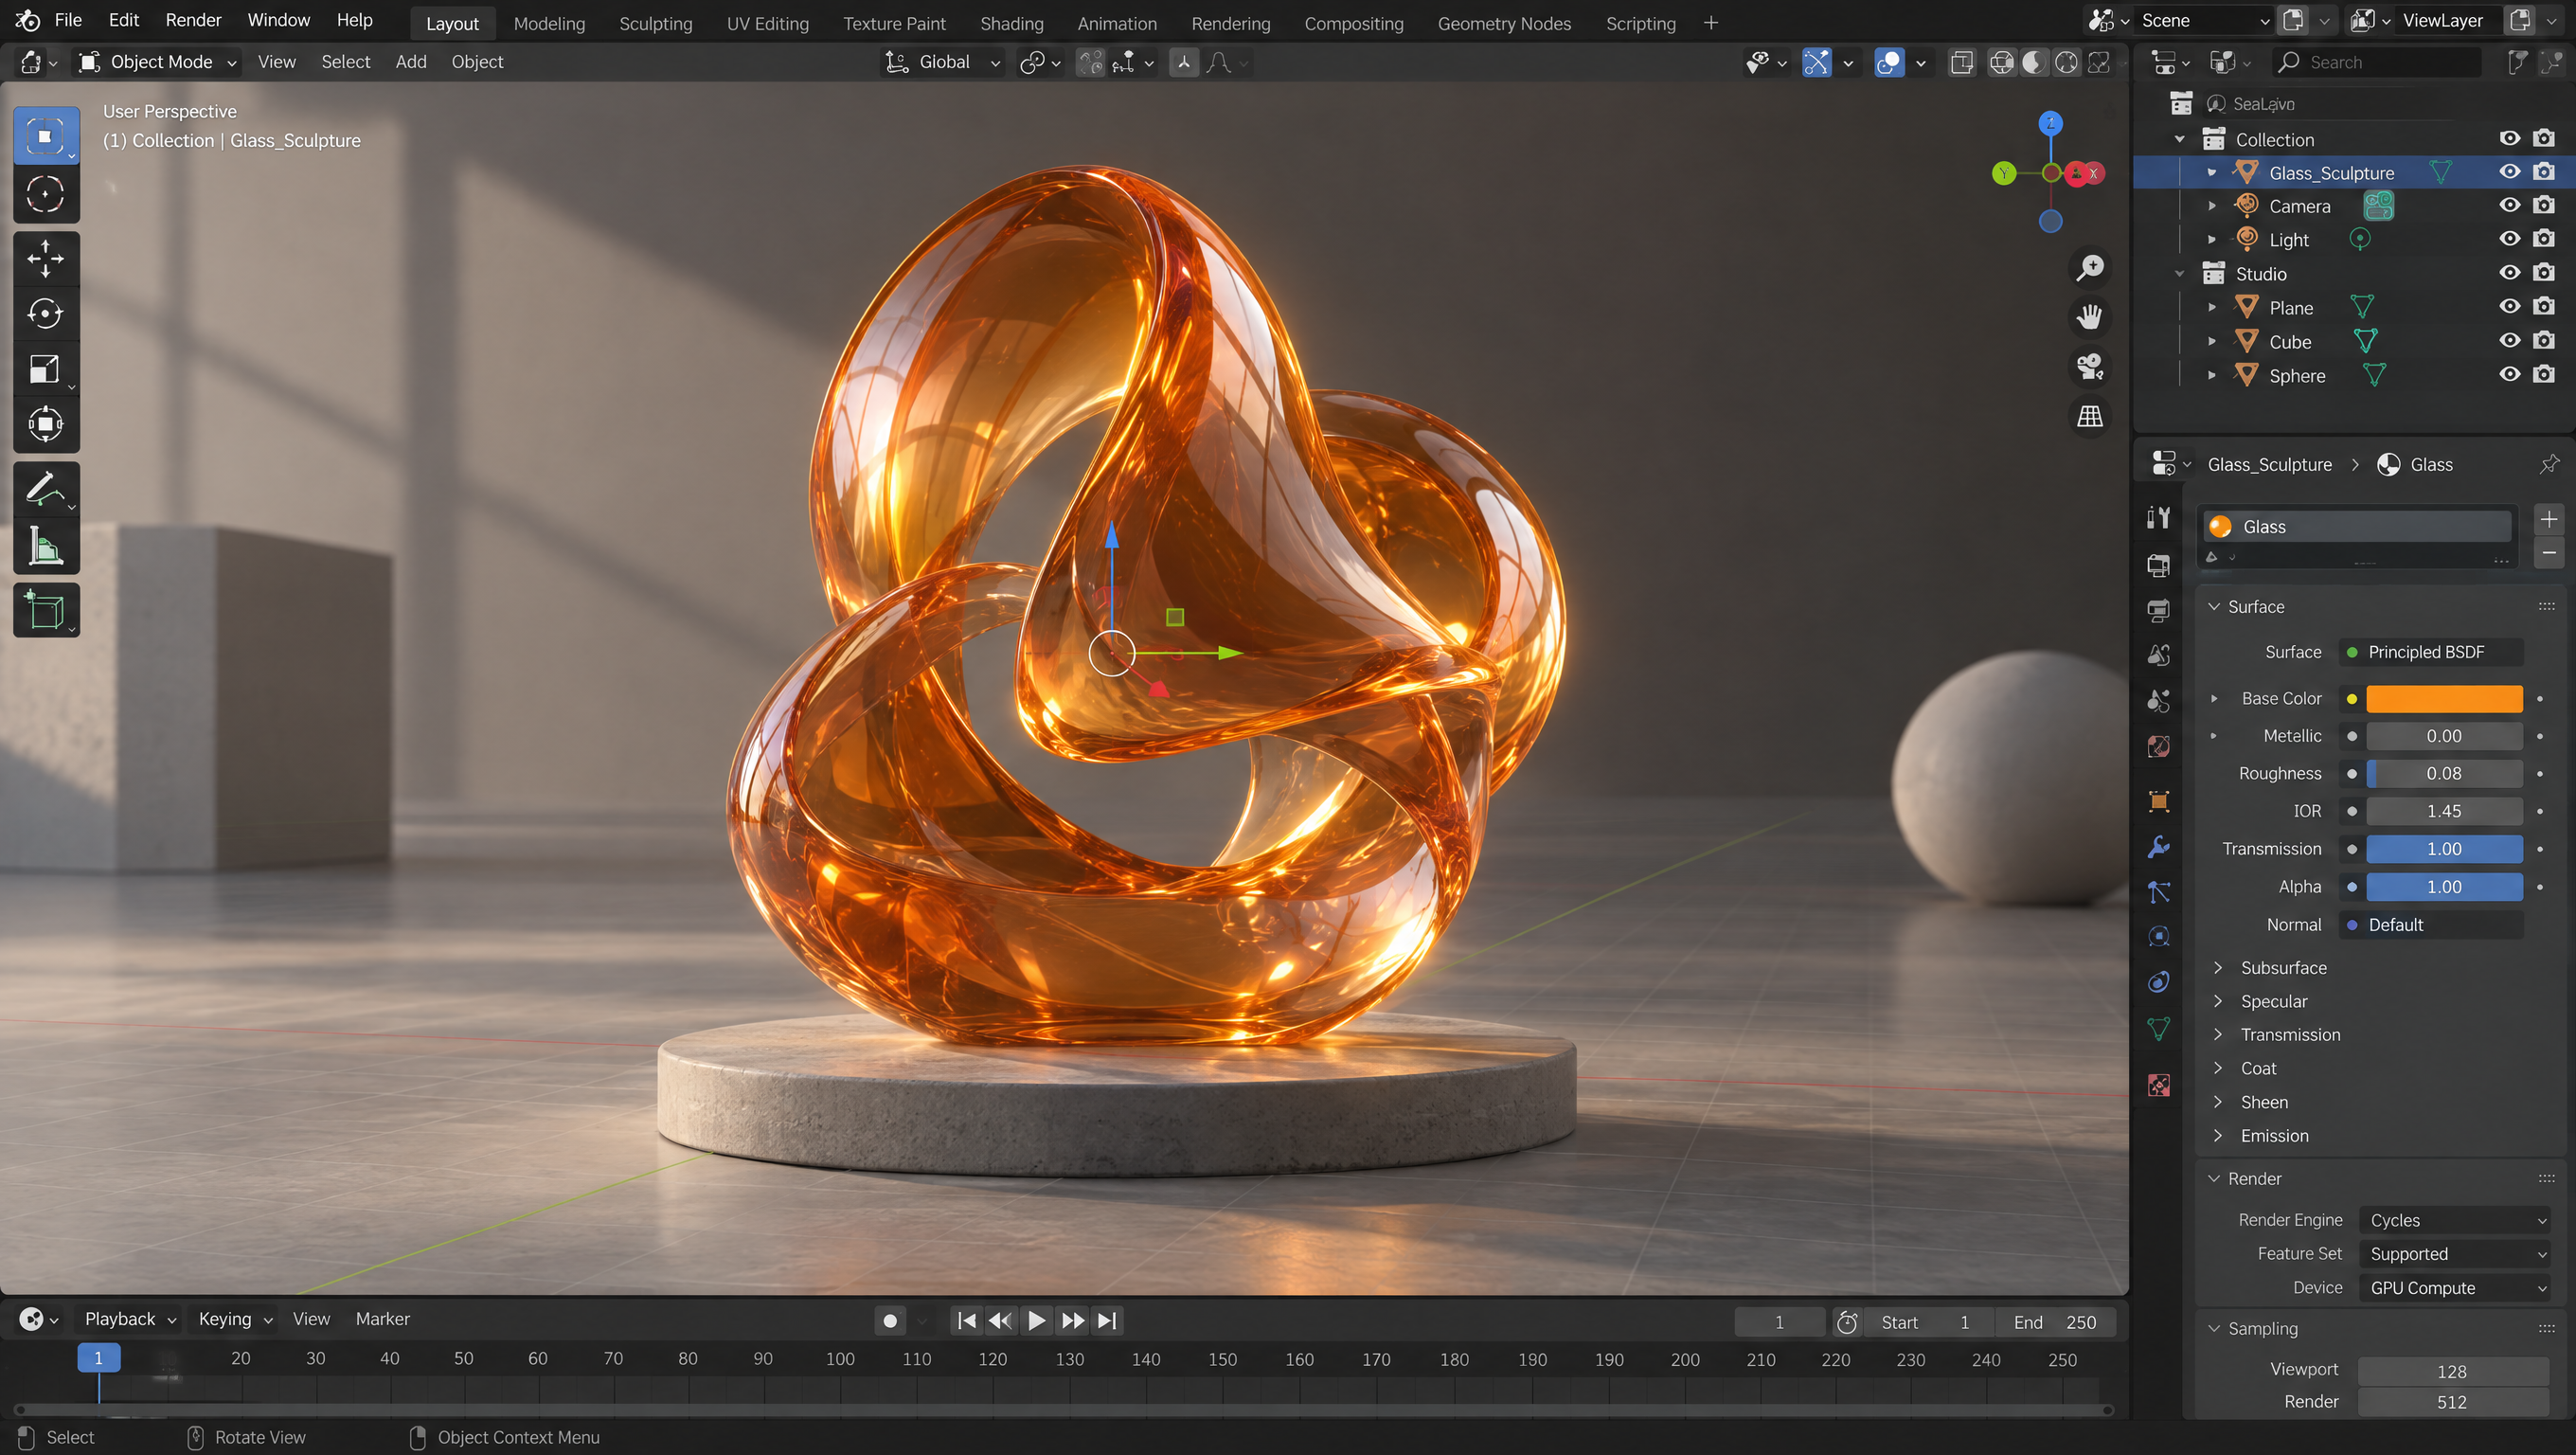Click the Roughness 0.08 slider

coord(2444,773)
